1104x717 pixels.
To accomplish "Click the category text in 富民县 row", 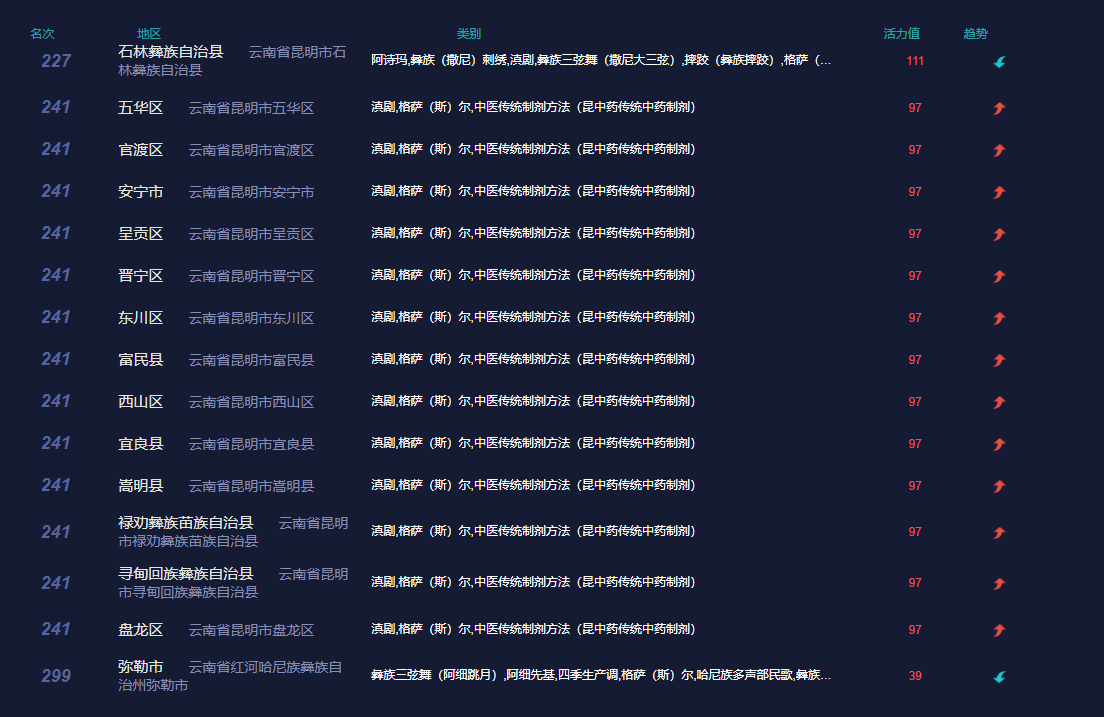I will pos(532,359).
